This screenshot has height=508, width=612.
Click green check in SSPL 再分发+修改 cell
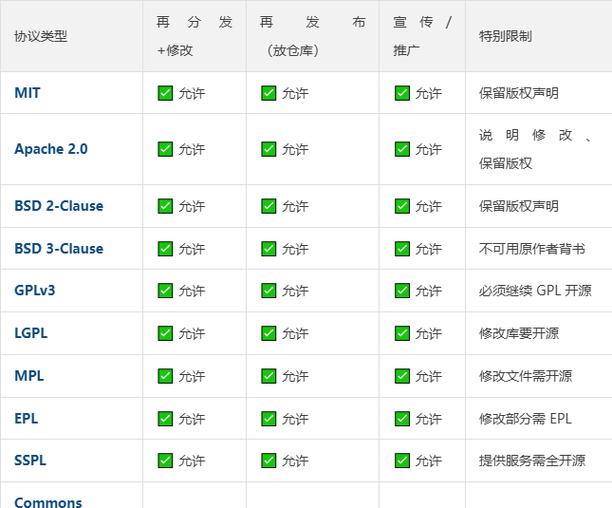pos(165,460)
